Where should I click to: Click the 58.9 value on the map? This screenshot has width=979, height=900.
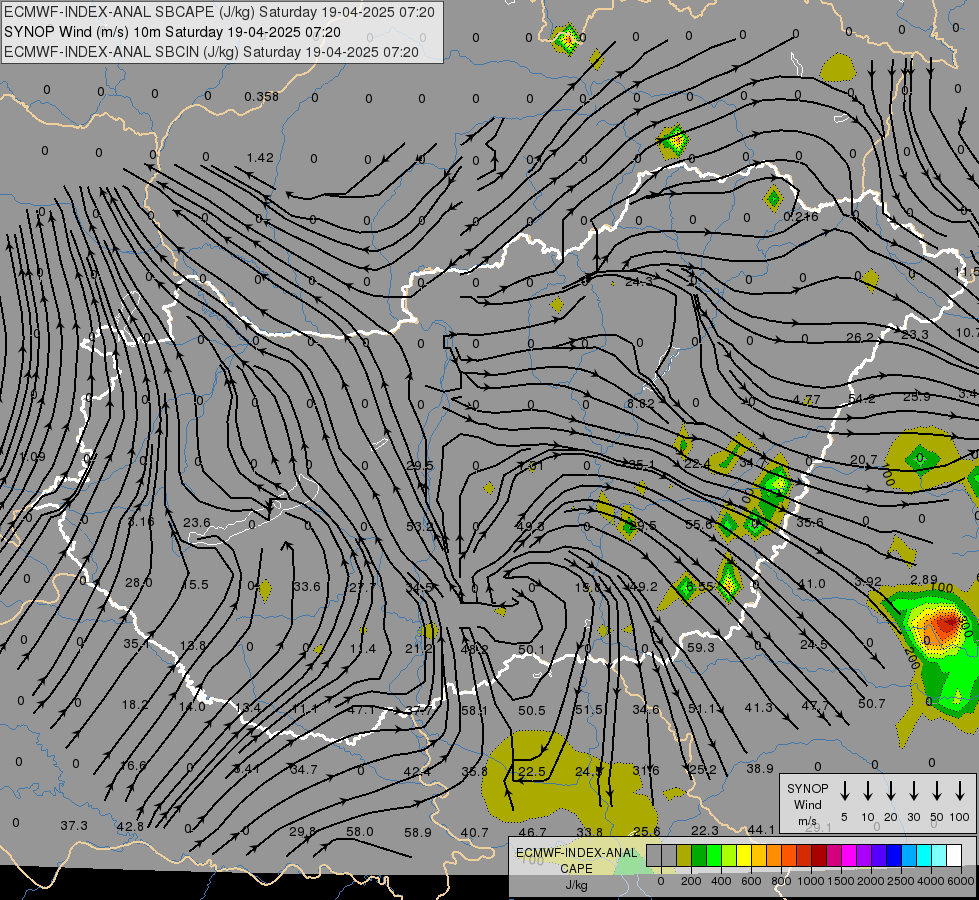tap(418, 833)
